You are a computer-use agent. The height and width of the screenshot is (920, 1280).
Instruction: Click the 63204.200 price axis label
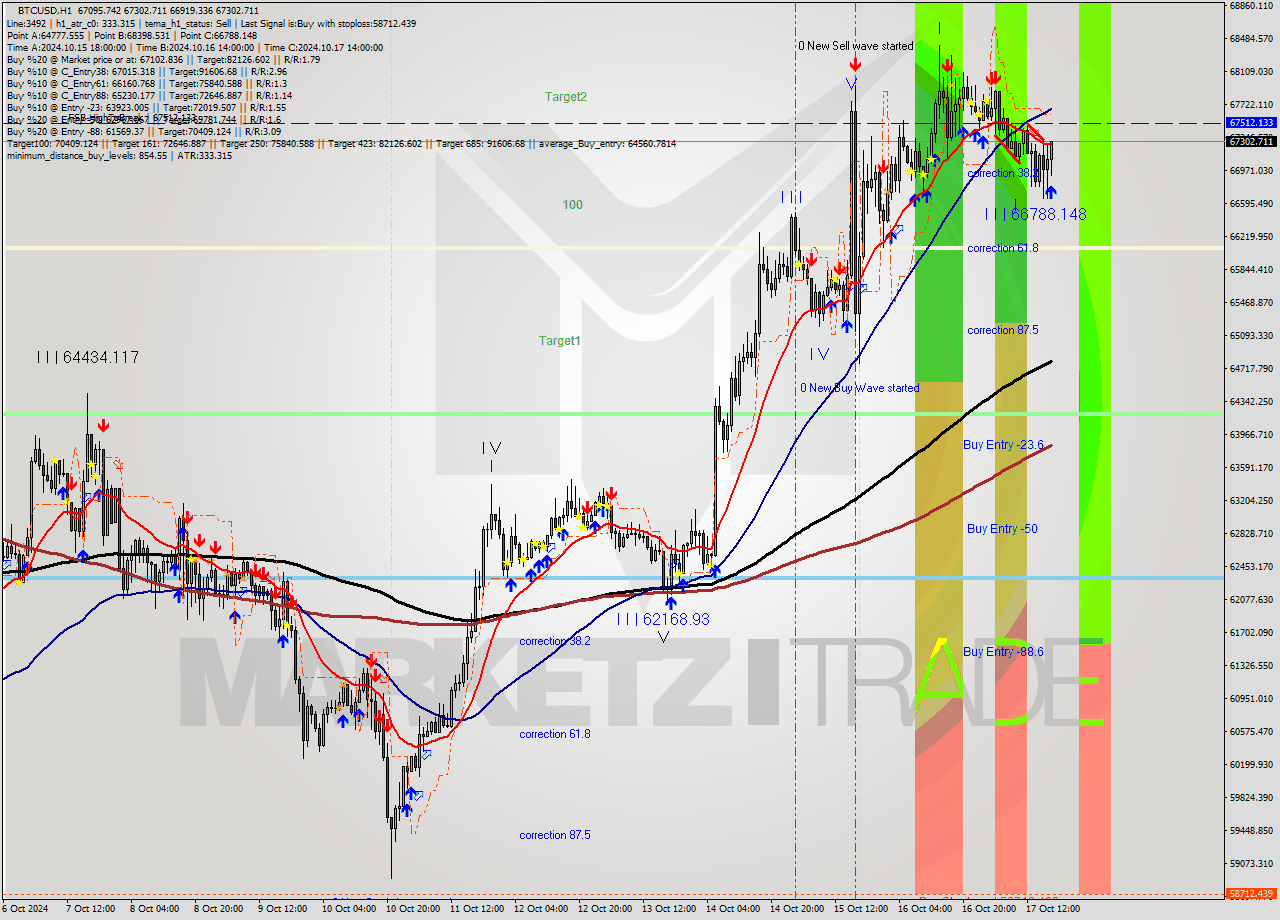1251,501
